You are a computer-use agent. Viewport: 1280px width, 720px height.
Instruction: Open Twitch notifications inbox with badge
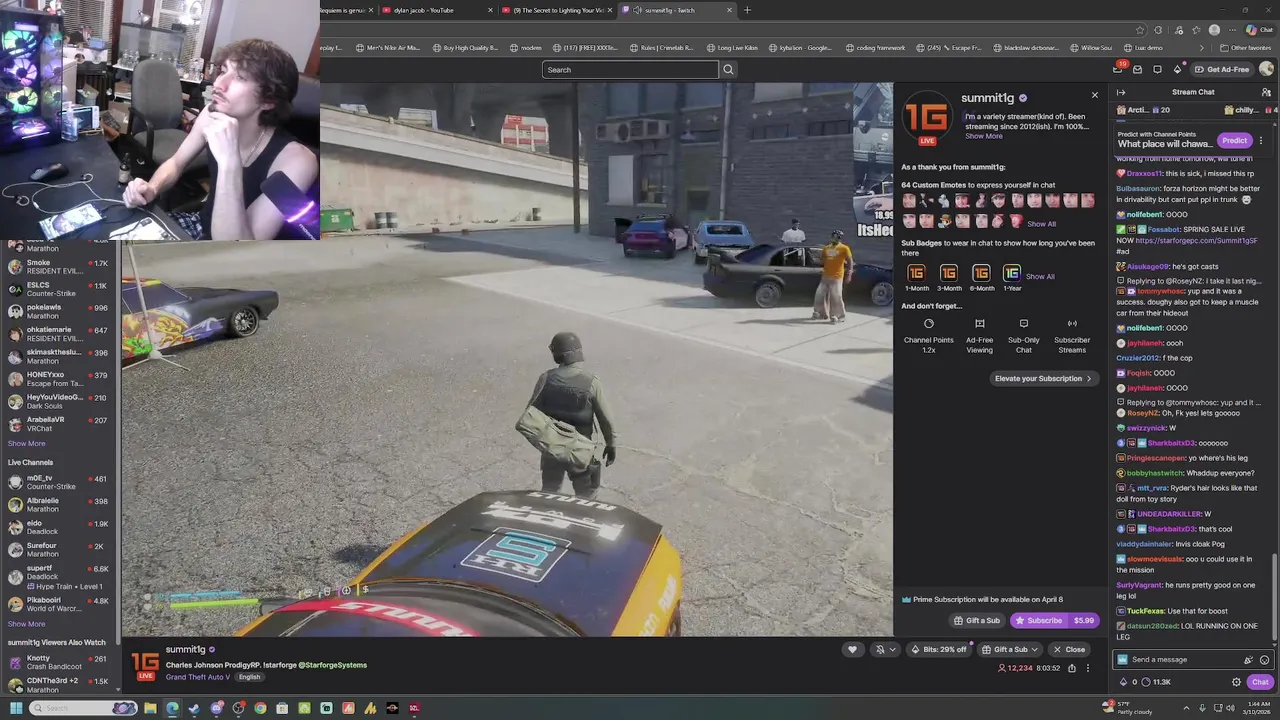[x=1118, y=68]
